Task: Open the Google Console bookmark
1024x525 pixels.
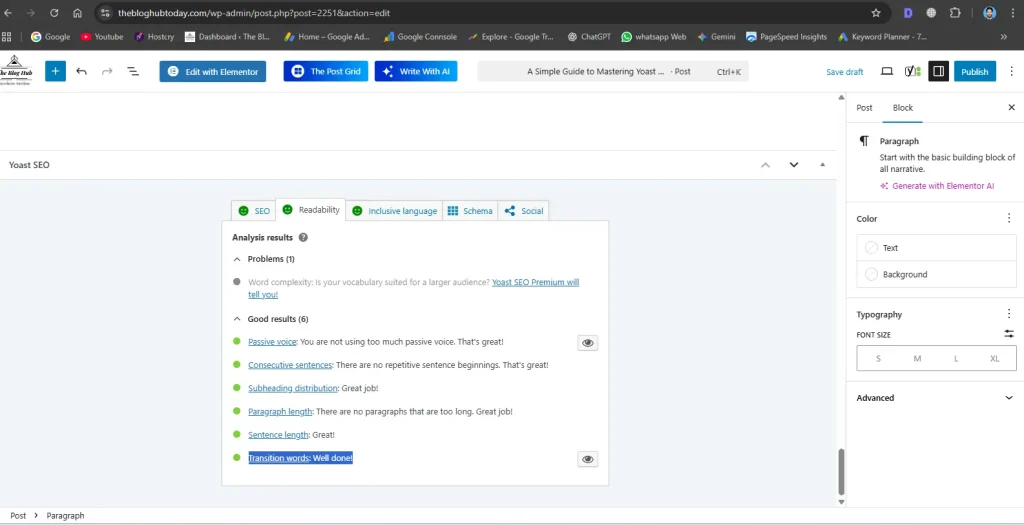Action: [x=420, y=37]
